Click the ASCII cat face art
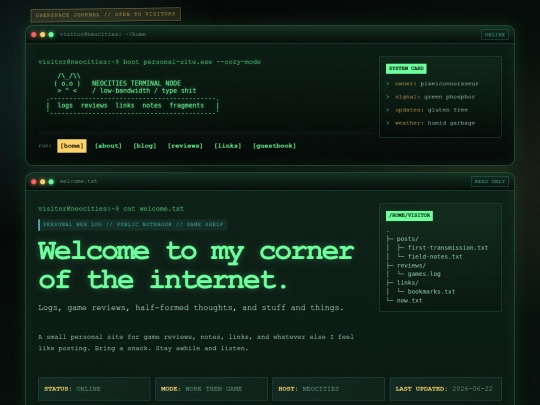This screenshot has width=540, height=405. (x=68, y=83)
